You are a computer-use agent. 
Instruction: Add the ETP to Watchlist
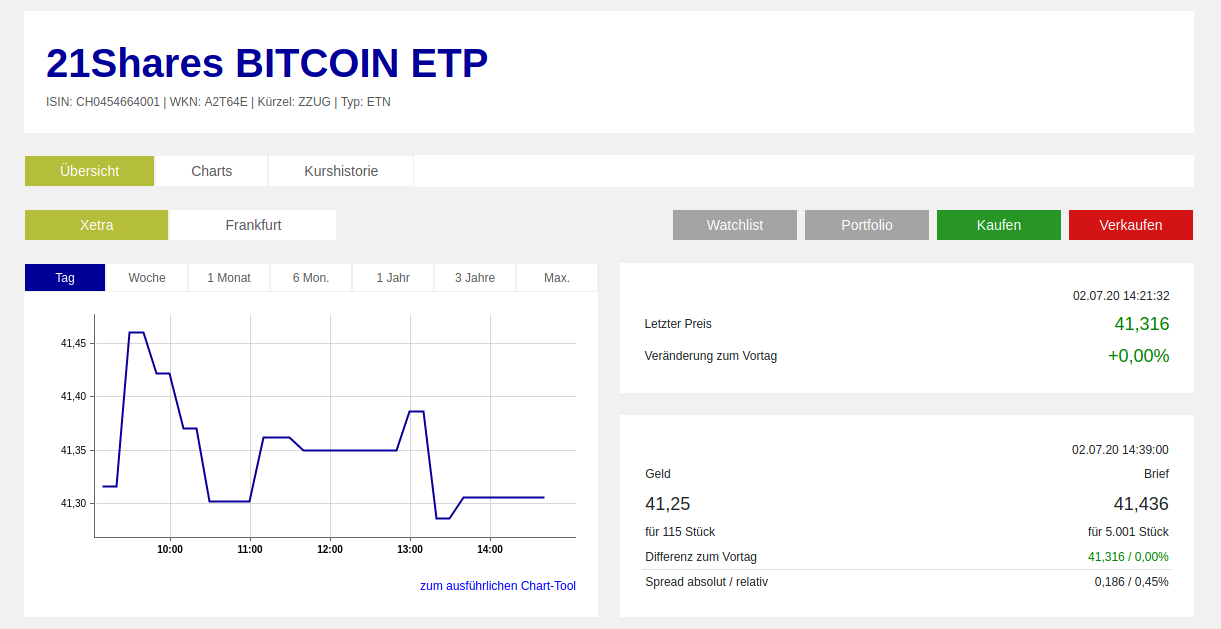click(735, 225)
